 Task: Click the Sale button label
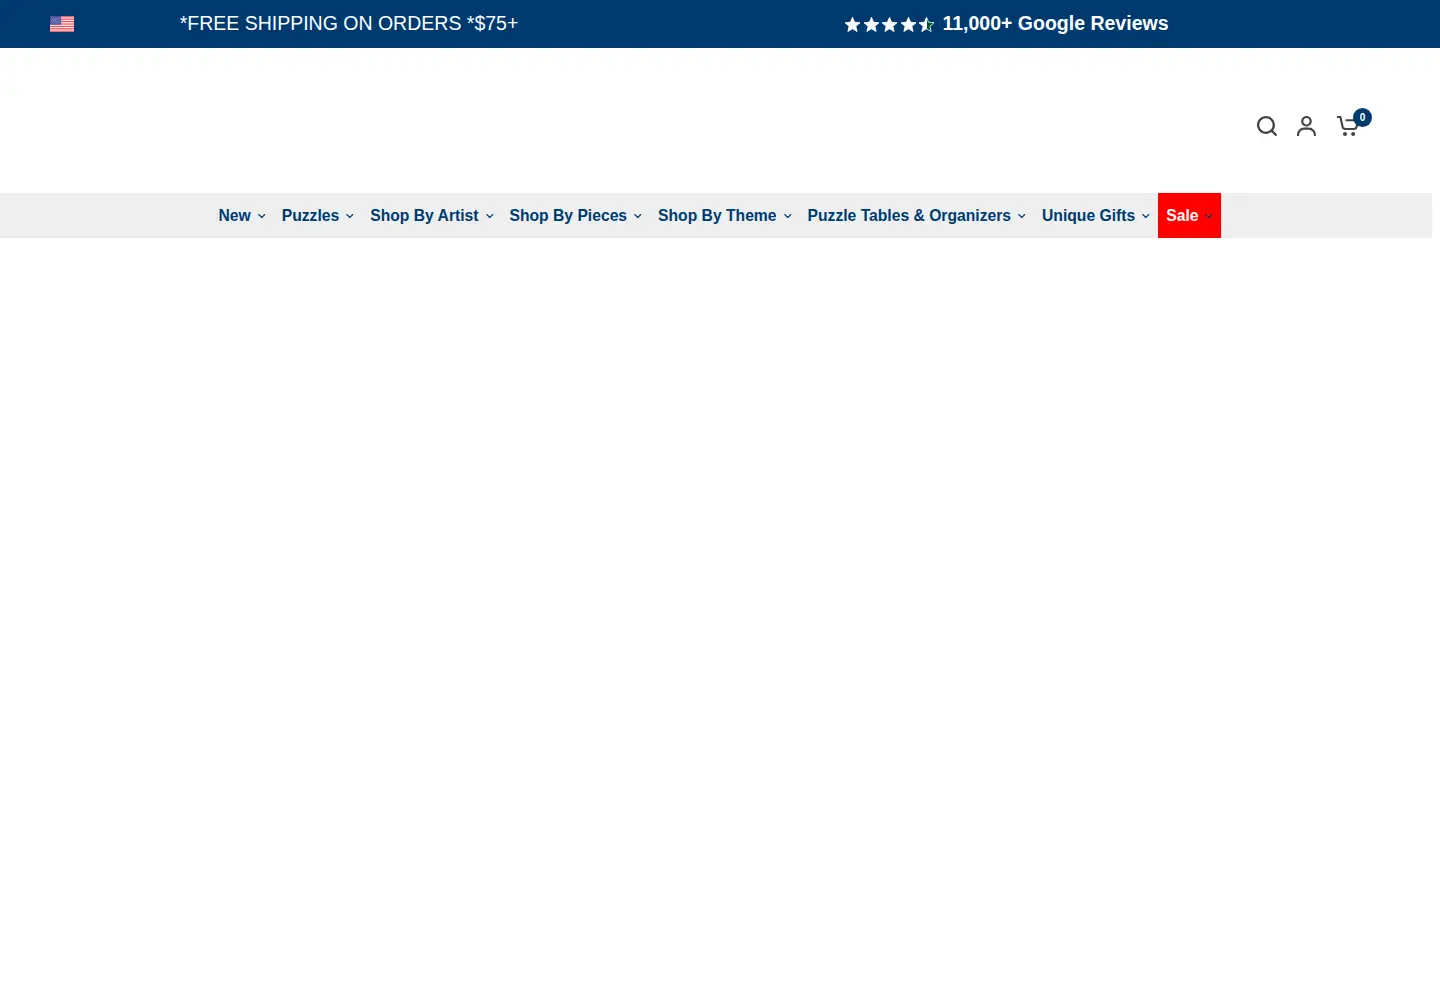pos(1182,215)
